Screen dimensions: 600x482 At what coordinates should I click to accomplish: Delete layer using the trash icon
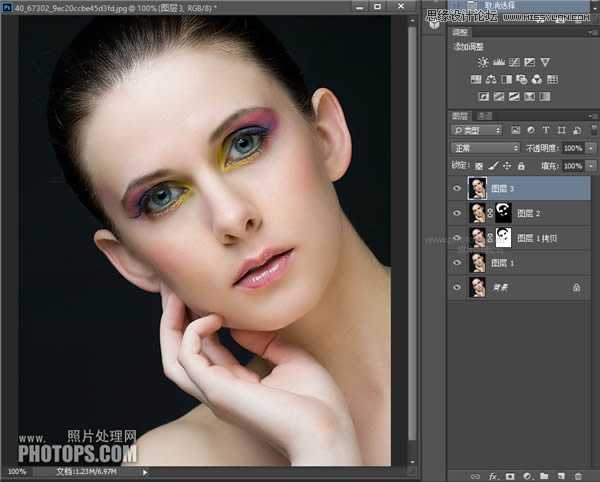[577, 475]
